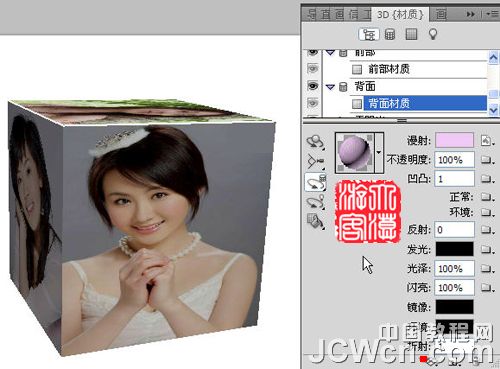500x369 pixels.
Task: Switch to the 直 panel tab
Action: tap(326, 14)
